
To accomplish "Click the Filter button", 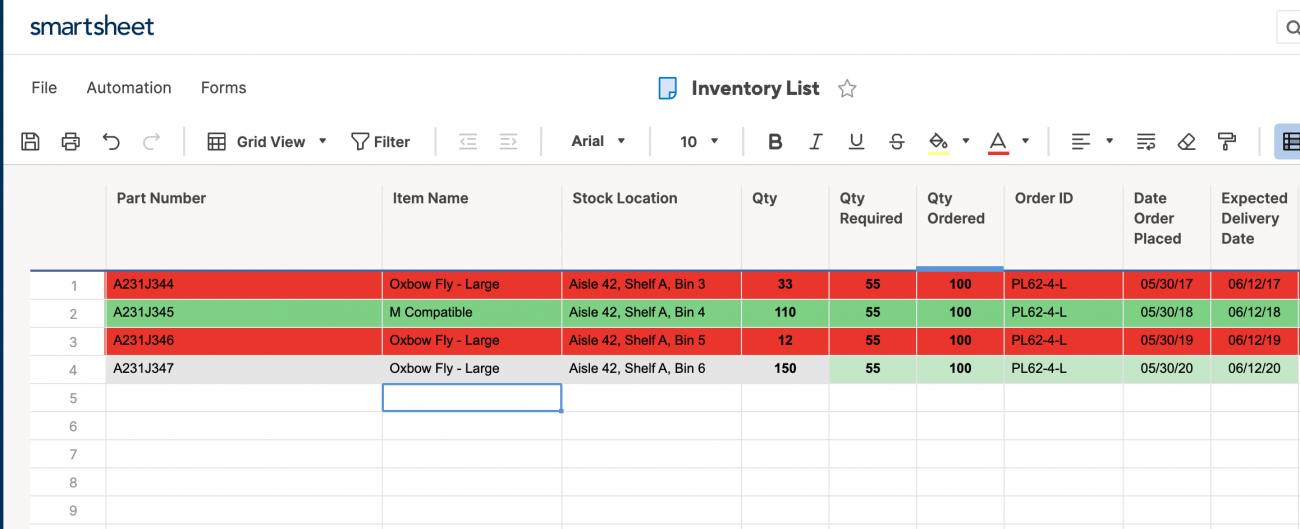I will coord(381,142).
